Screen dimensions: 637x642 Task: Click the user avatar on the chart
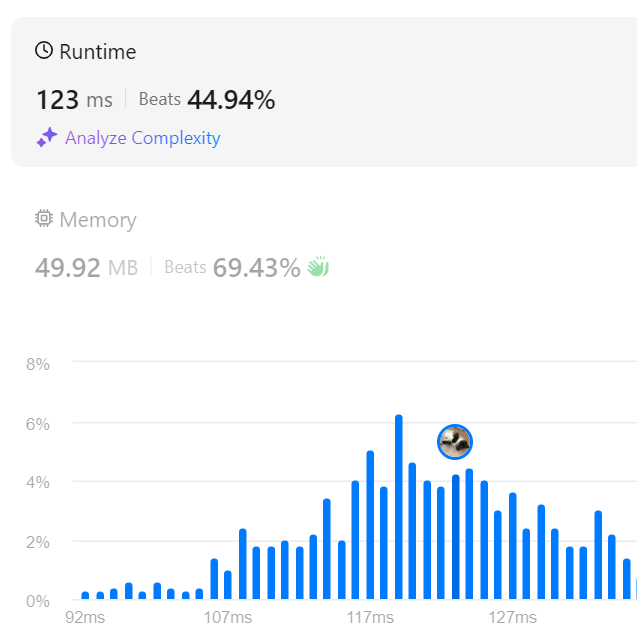[455, 442]
